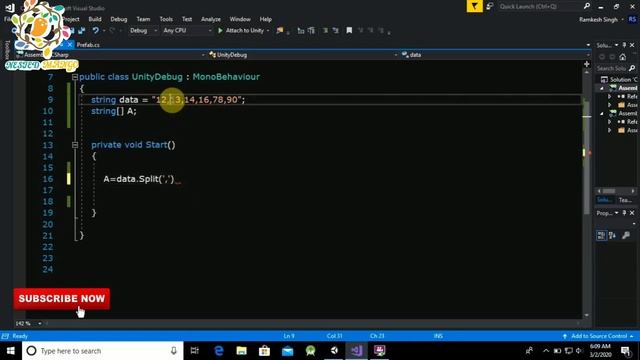Click the Solution Explorer Home icon
The width and height of the screenshot is (640, 360).
click(x=622, y=57)
